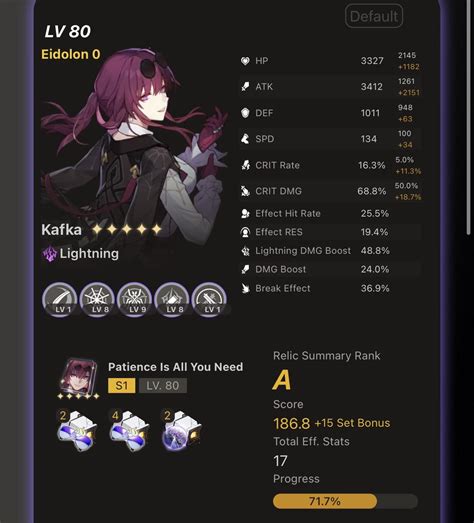
Task: Open the purple planar ornament set icon
Action: click(181, 430)
